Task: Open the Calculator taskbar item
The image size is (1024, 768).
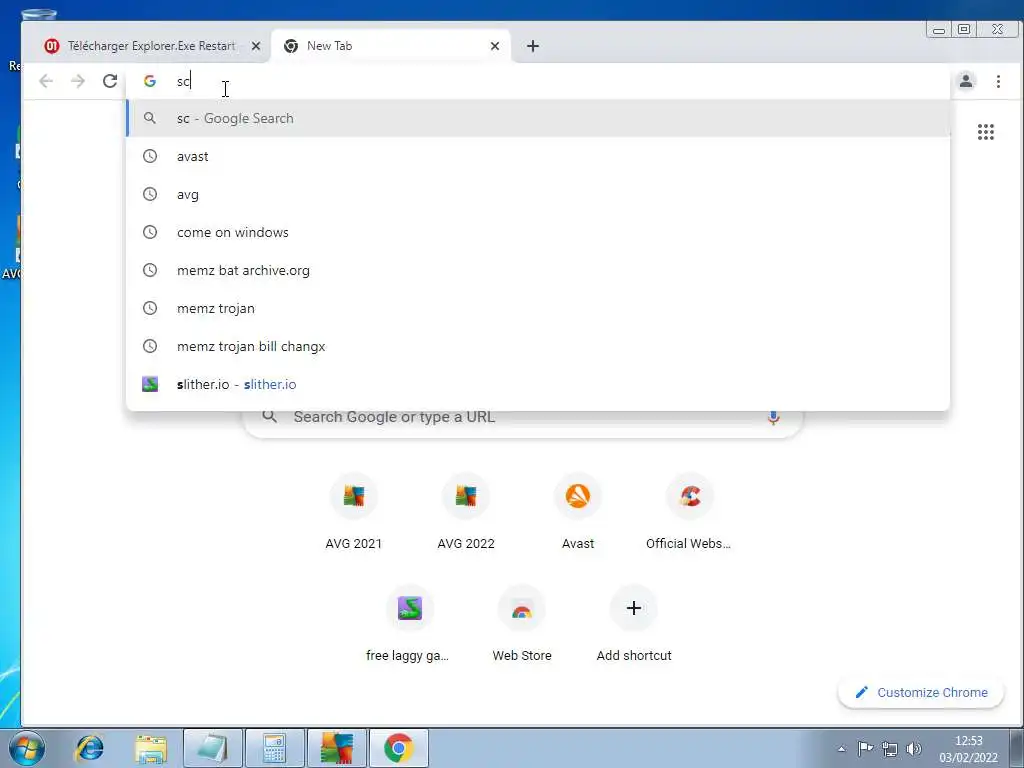Action: pos(274,748)
